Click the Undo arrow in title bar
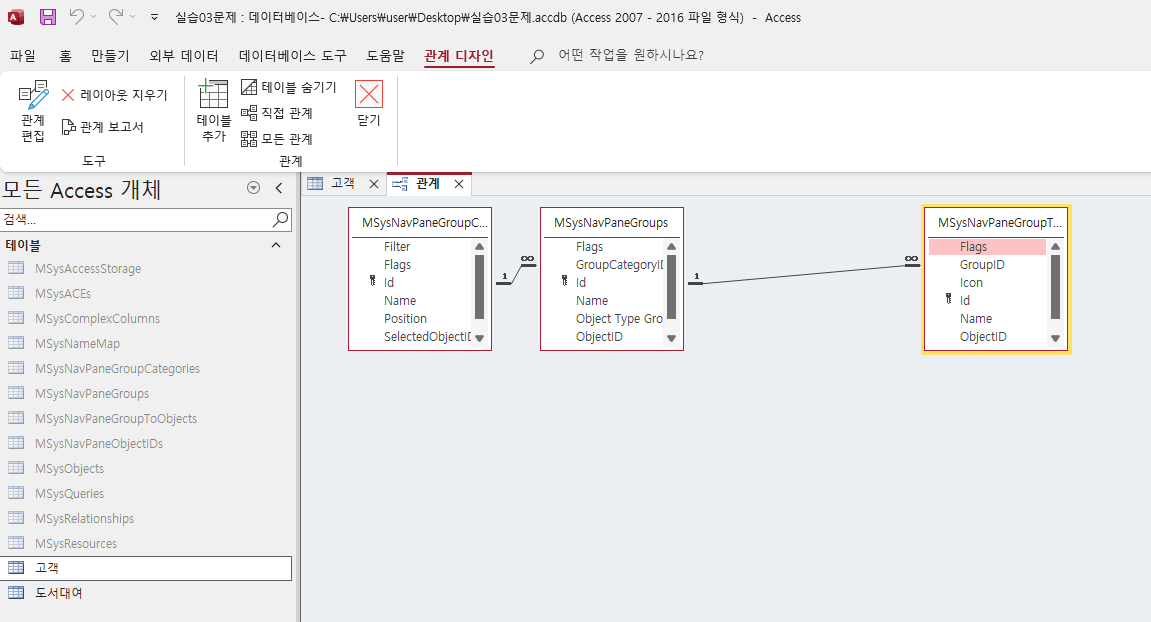1151x622 pixels. coord(77,17)
